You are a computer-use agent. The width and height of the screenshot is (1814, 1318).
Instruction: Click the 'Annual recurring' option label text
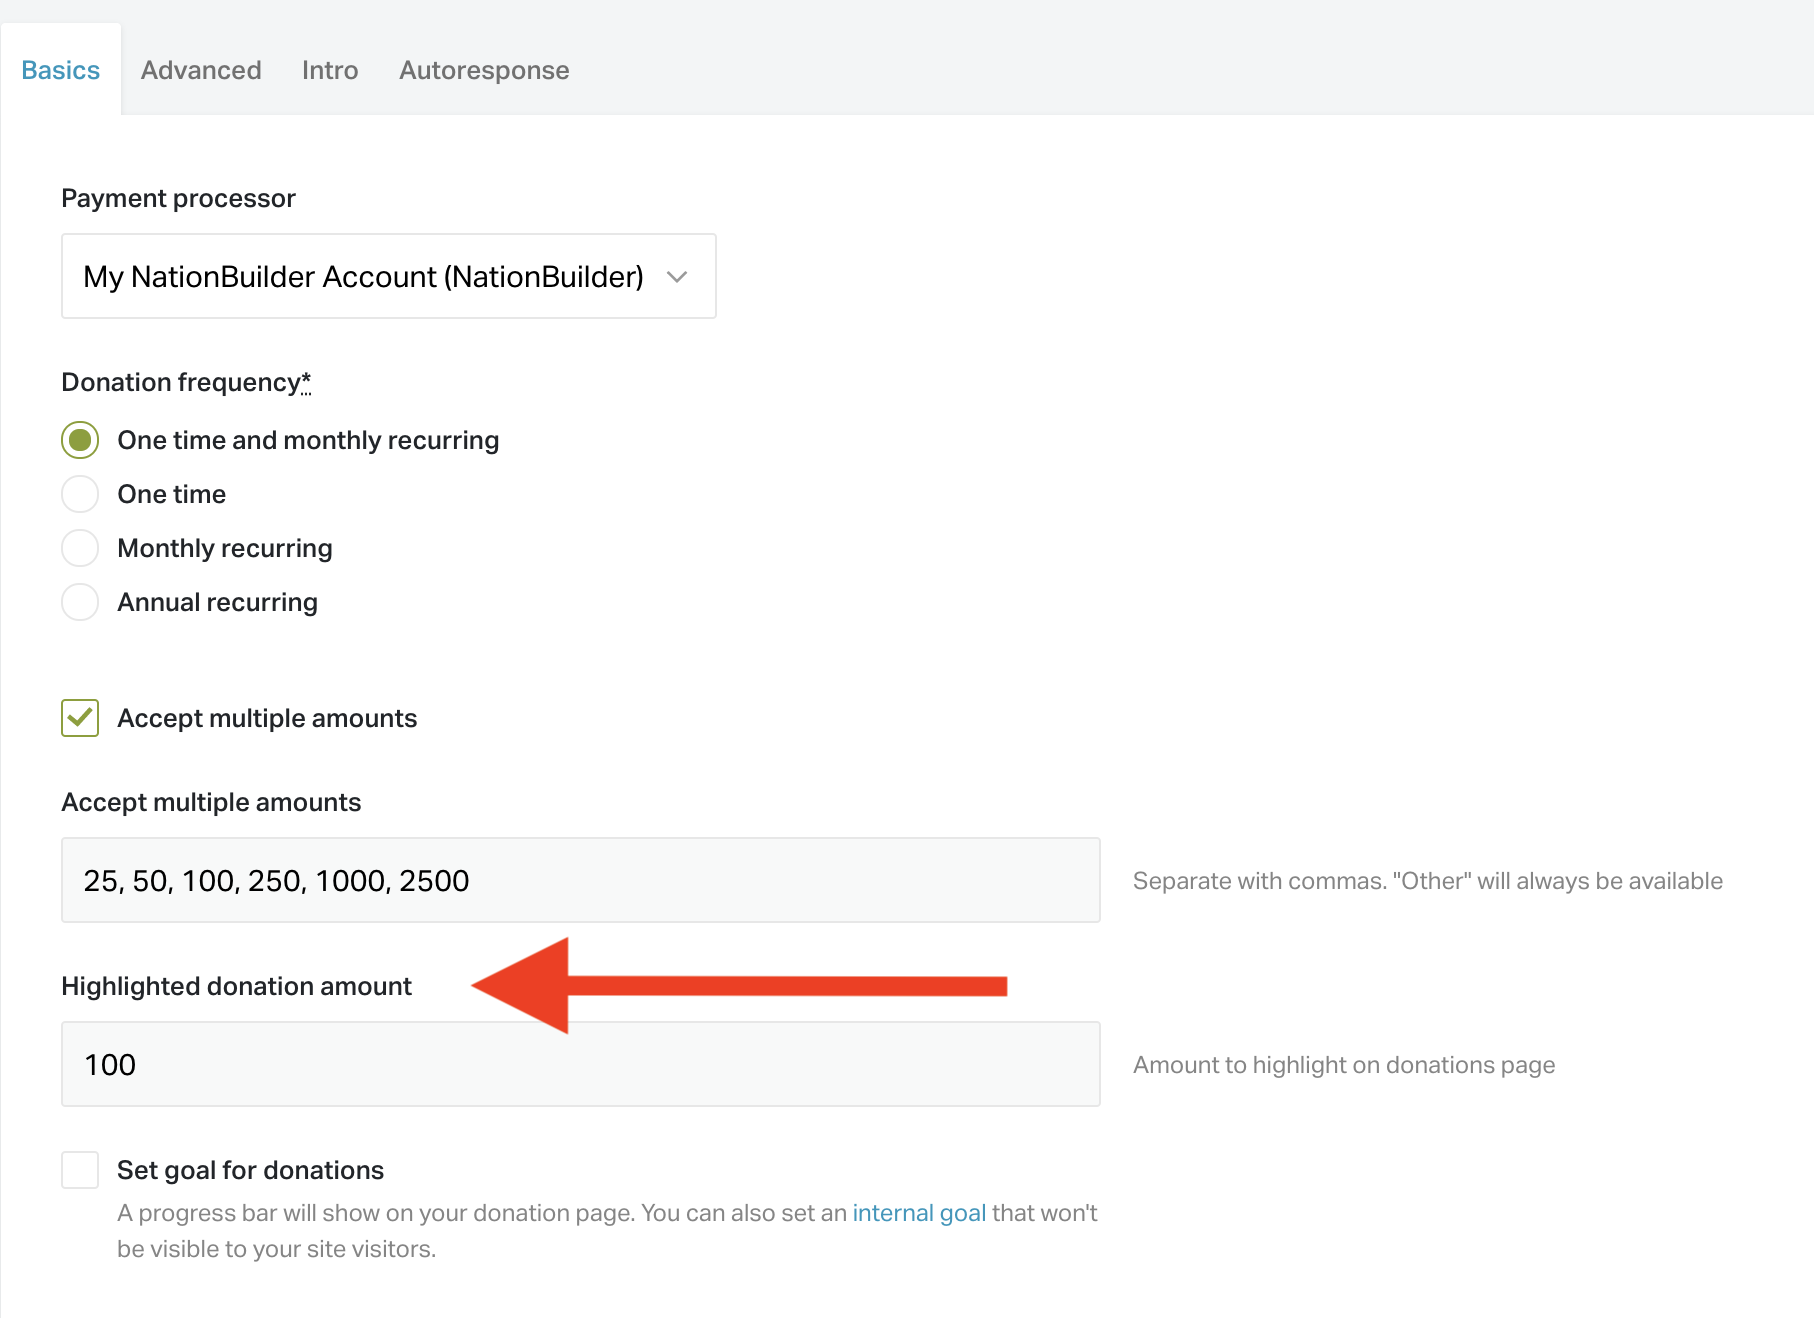[x=217, y=602]
